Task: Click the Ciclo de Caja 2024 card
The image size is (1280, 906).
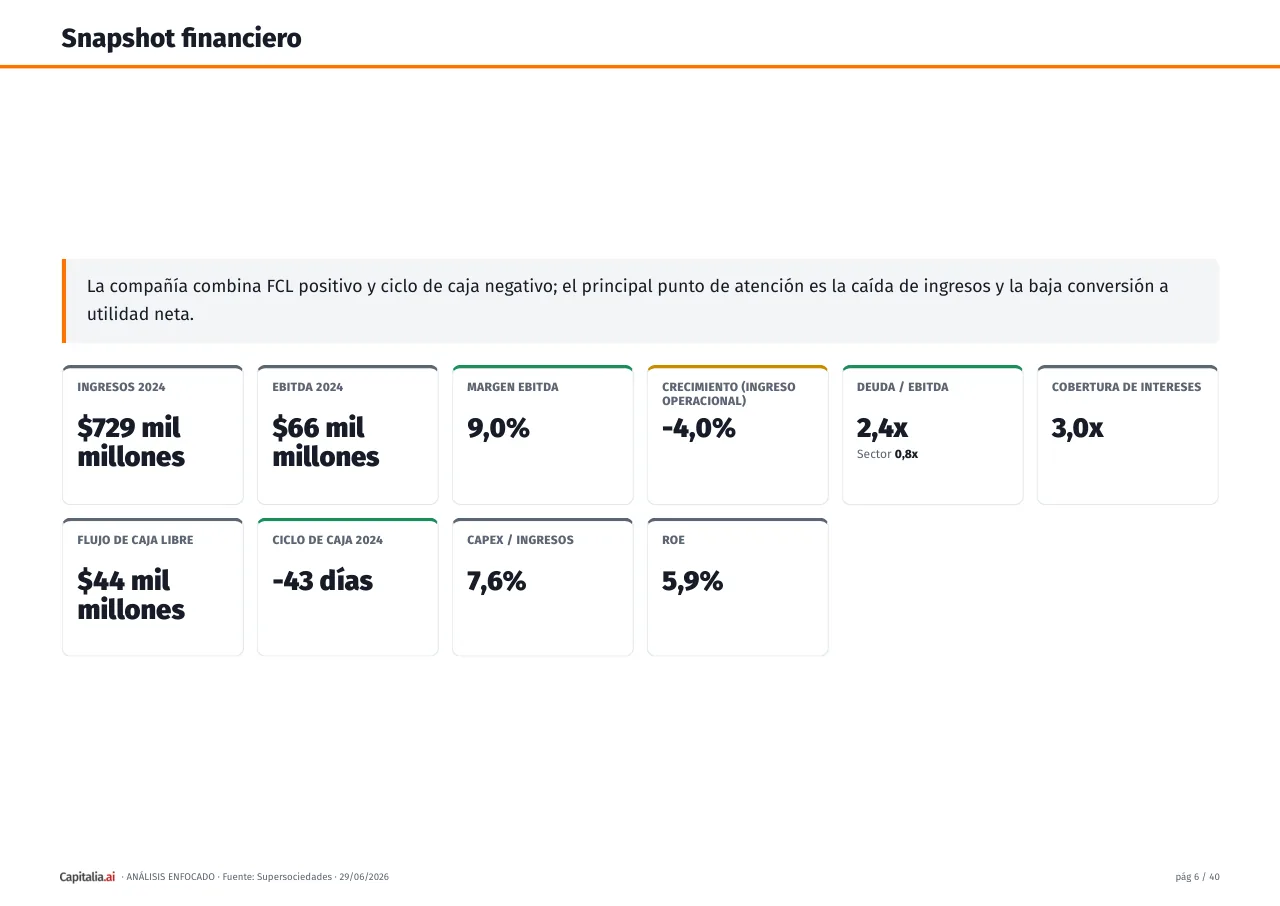Action: (x=348, y=587)
